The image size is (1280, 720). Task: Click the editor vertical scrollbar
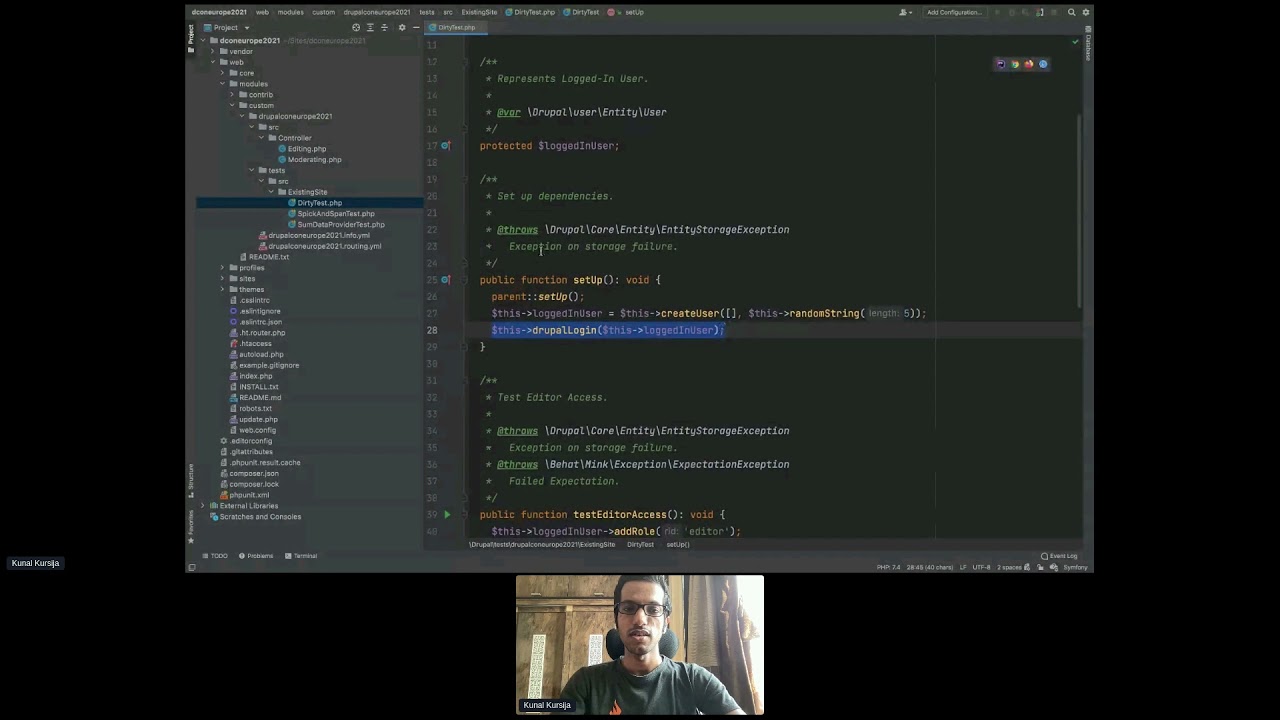tap(1079, 210)
